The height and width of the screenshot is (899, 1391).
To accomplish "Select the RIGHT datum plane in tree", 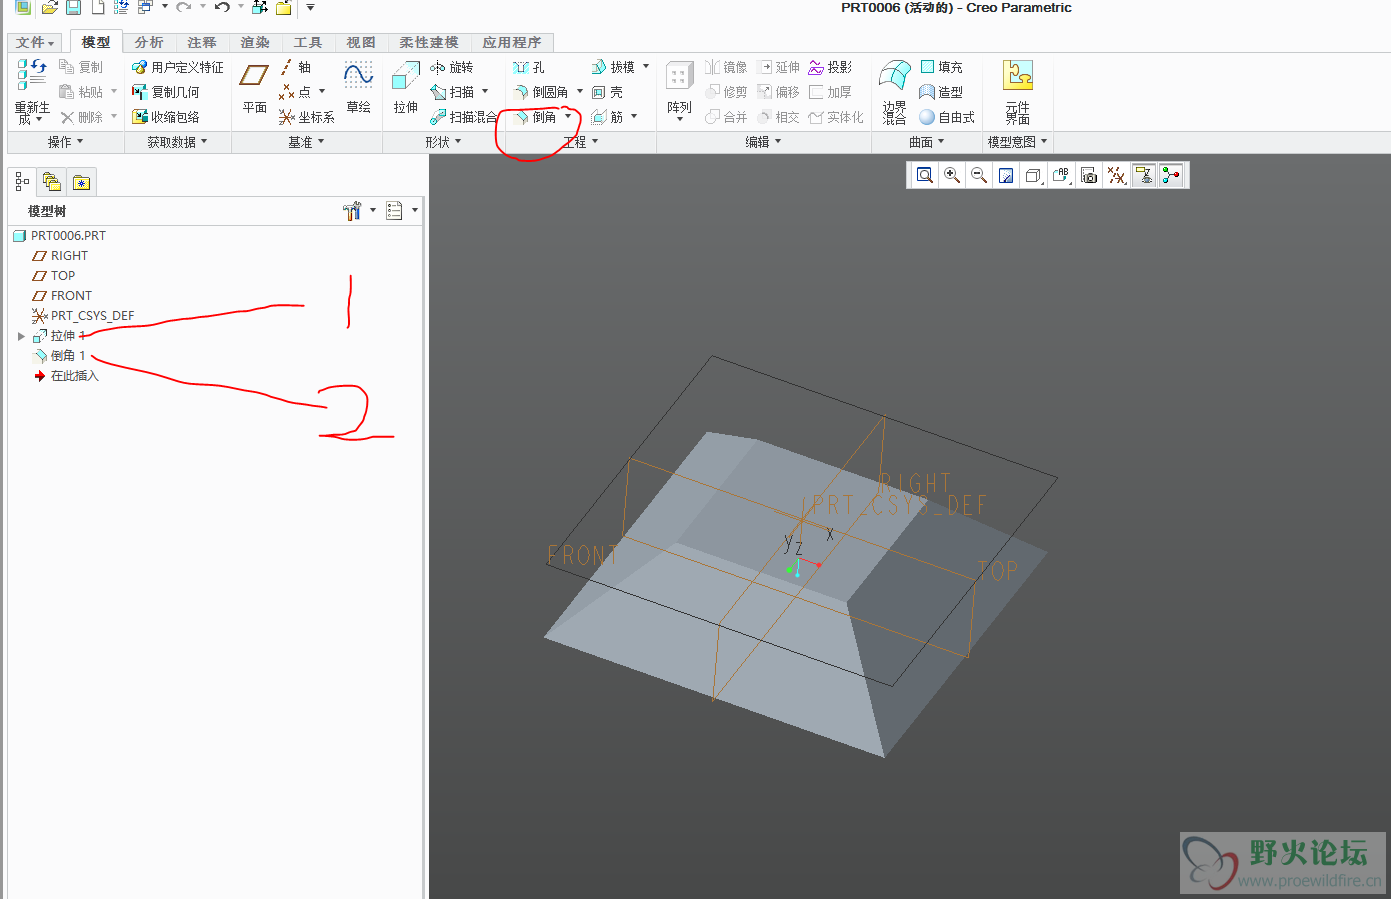I will [x=60, y=256].
